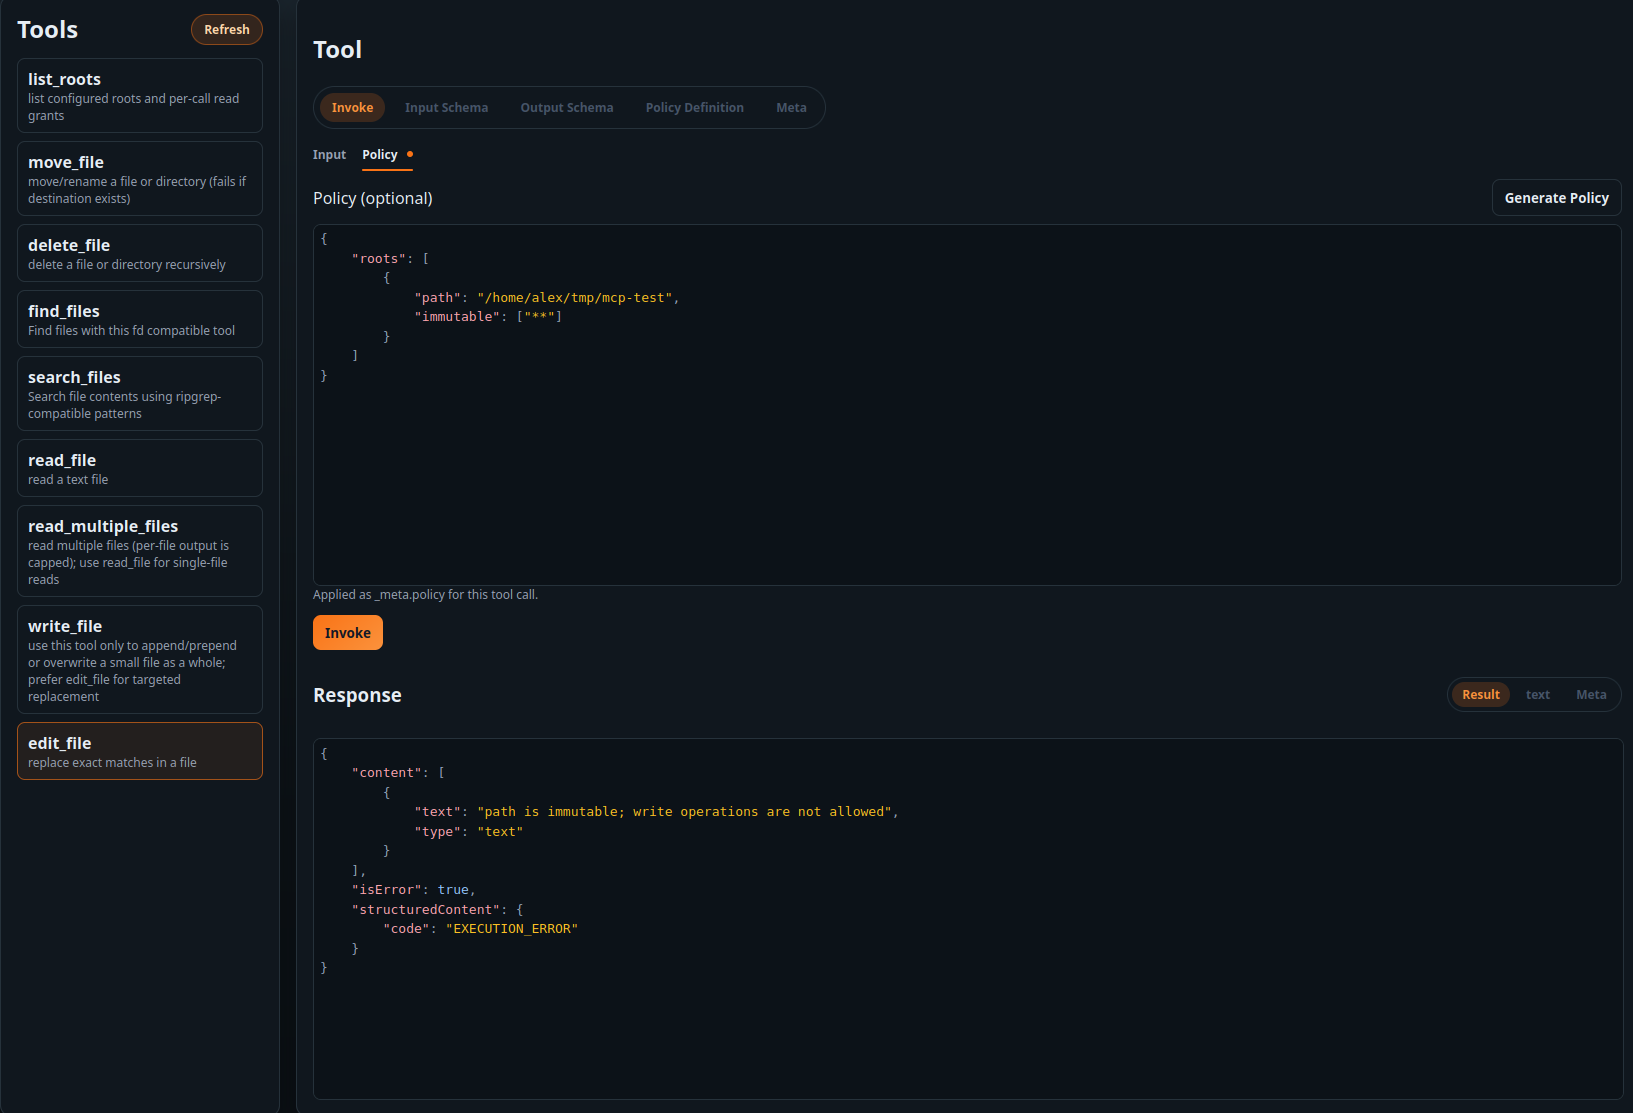
Task: Select the list_roots tool
Action: (x=139, y=95)
